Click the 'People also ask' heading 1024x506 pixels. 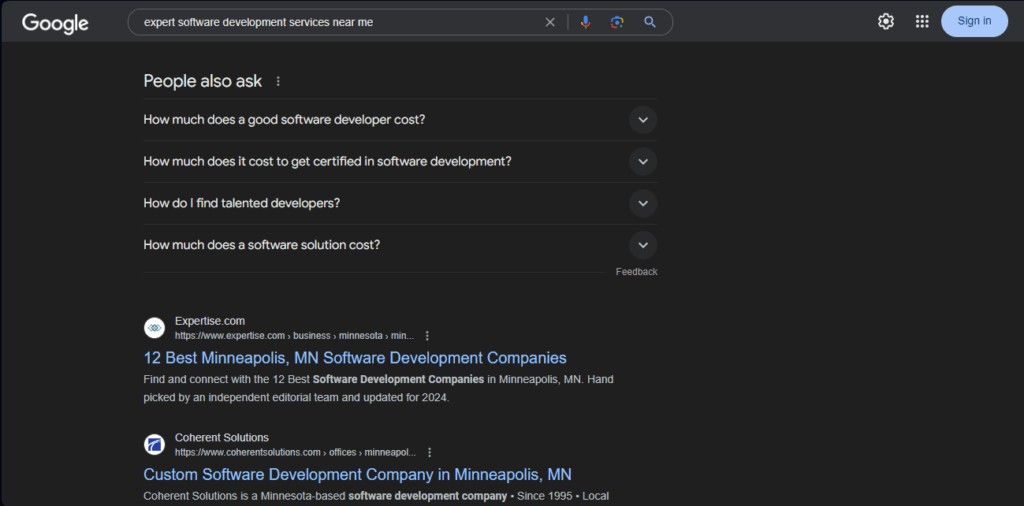point(202,82)
